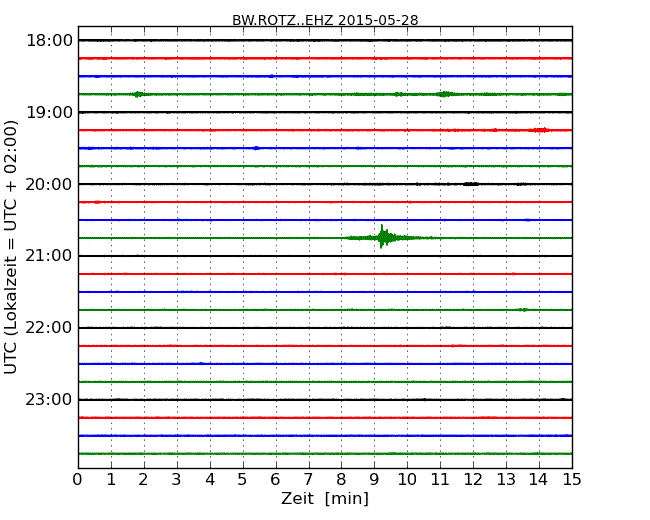Click x-axis tick label 9
This screenshot has height=520, width=650.
374,479
